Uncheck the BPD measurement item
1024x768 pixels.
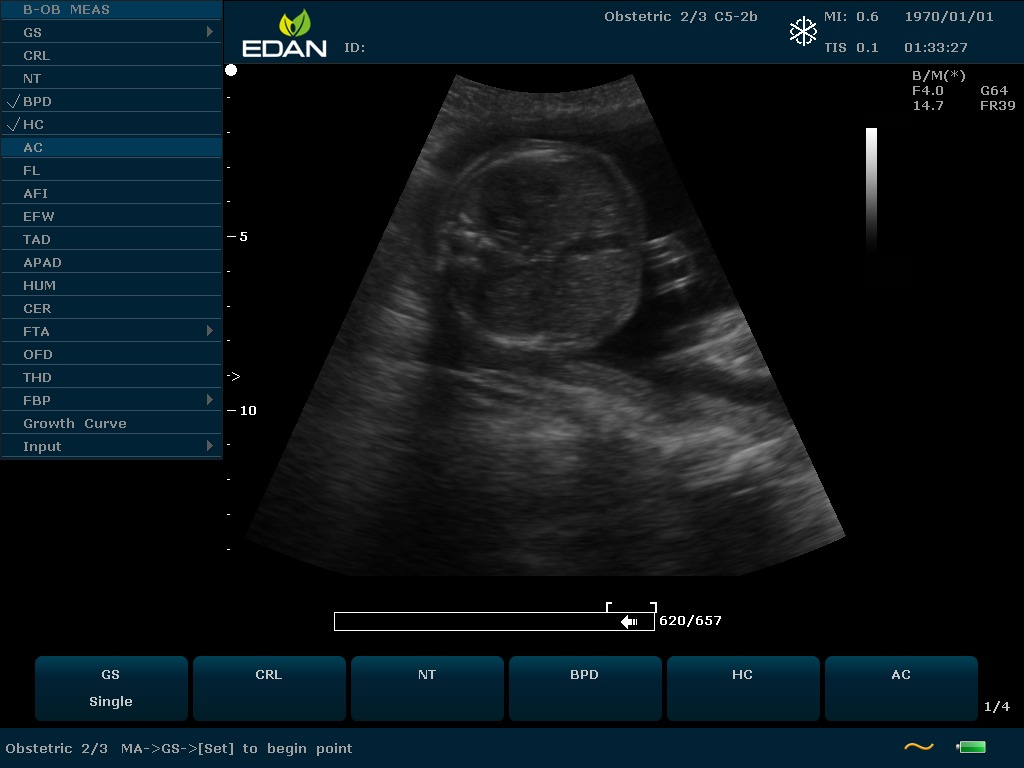pos(37,101)
